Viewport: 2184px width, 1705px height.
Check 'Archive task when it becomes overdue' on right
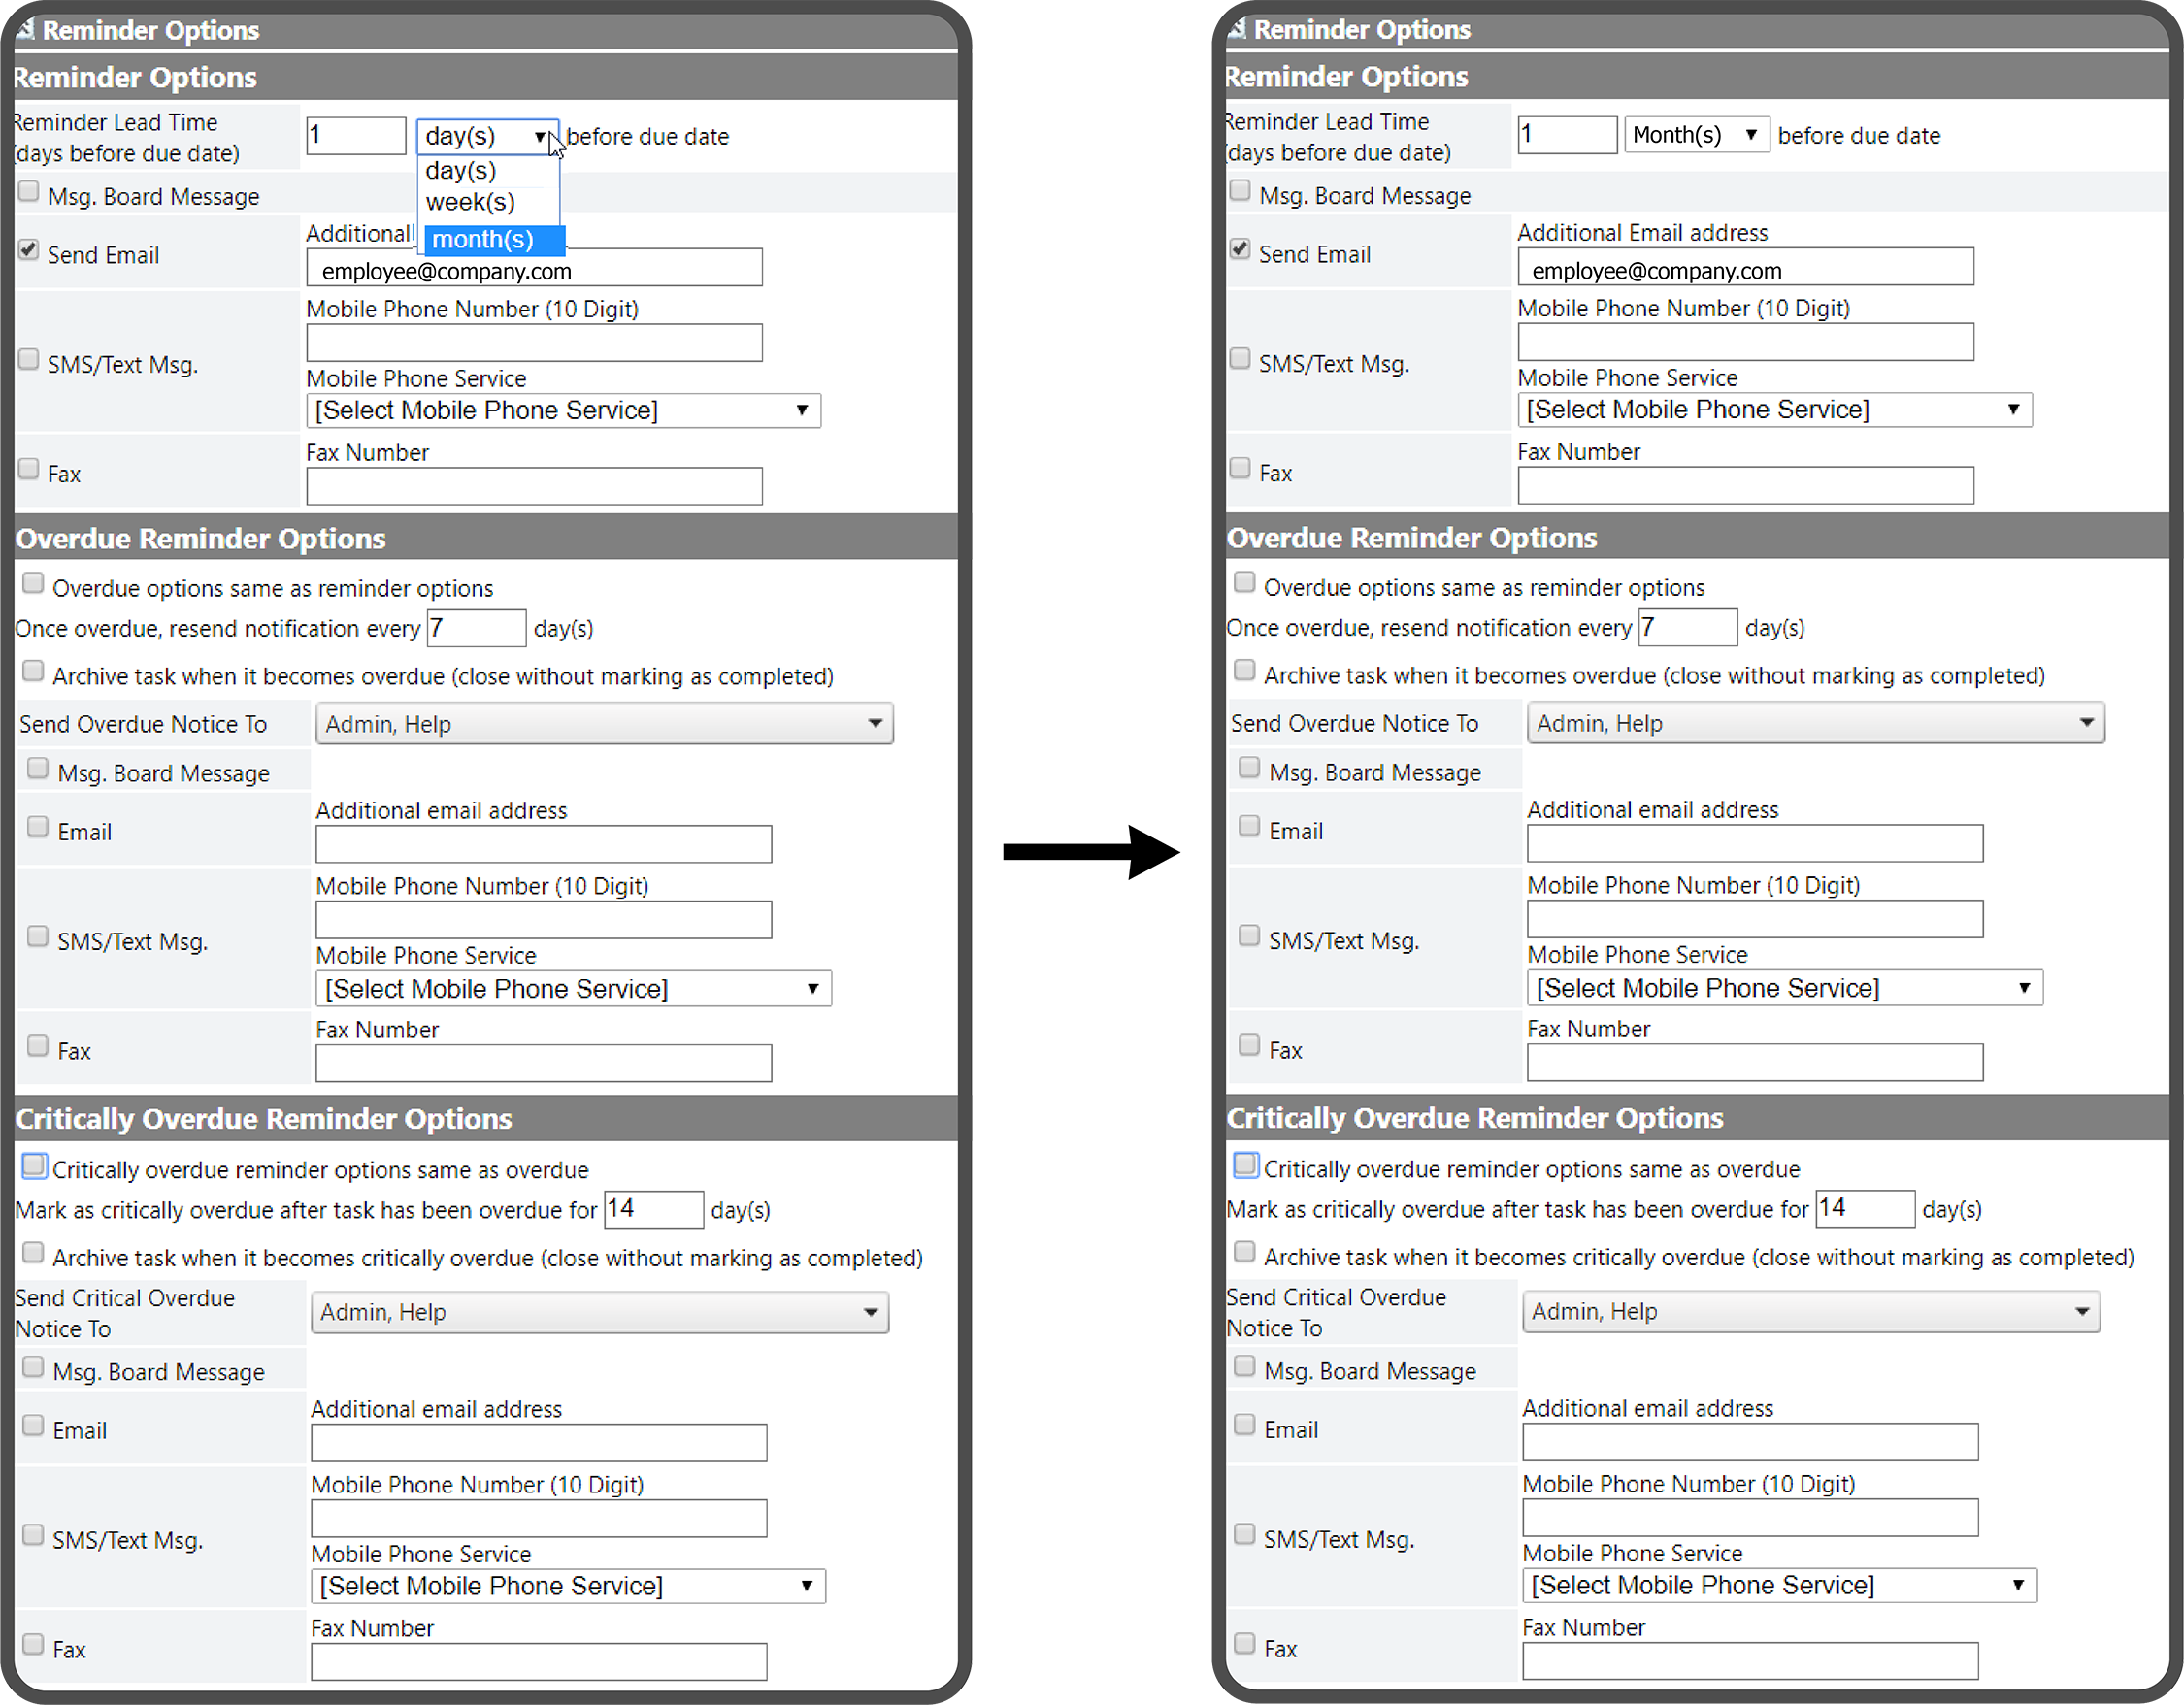[x=1244, y=670]
